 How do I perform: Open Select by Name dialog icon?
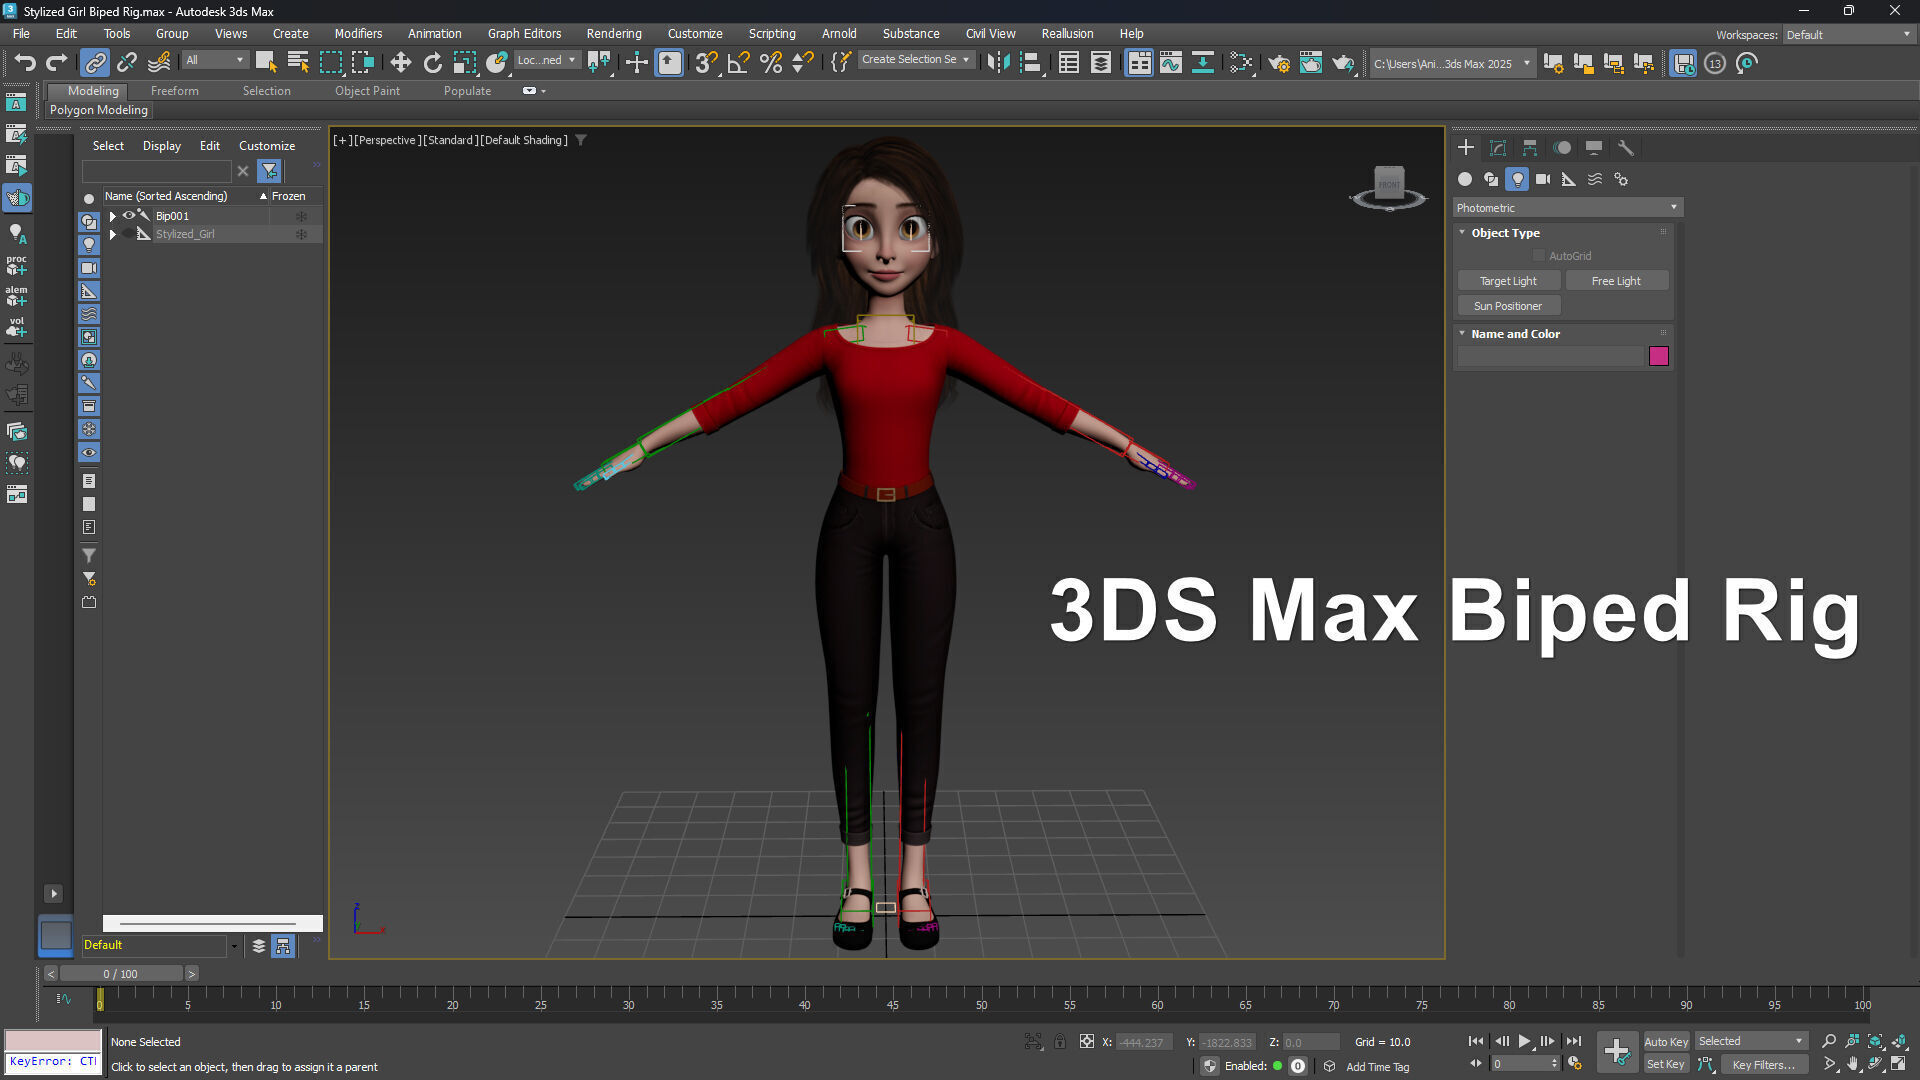tap(298, 62)
